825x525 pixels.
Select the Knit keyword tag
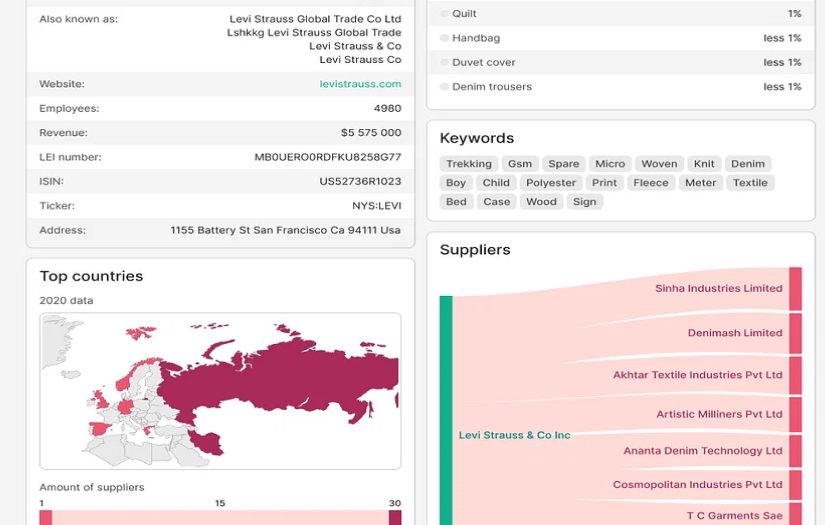pyautogui.click(x=704, y=164)
